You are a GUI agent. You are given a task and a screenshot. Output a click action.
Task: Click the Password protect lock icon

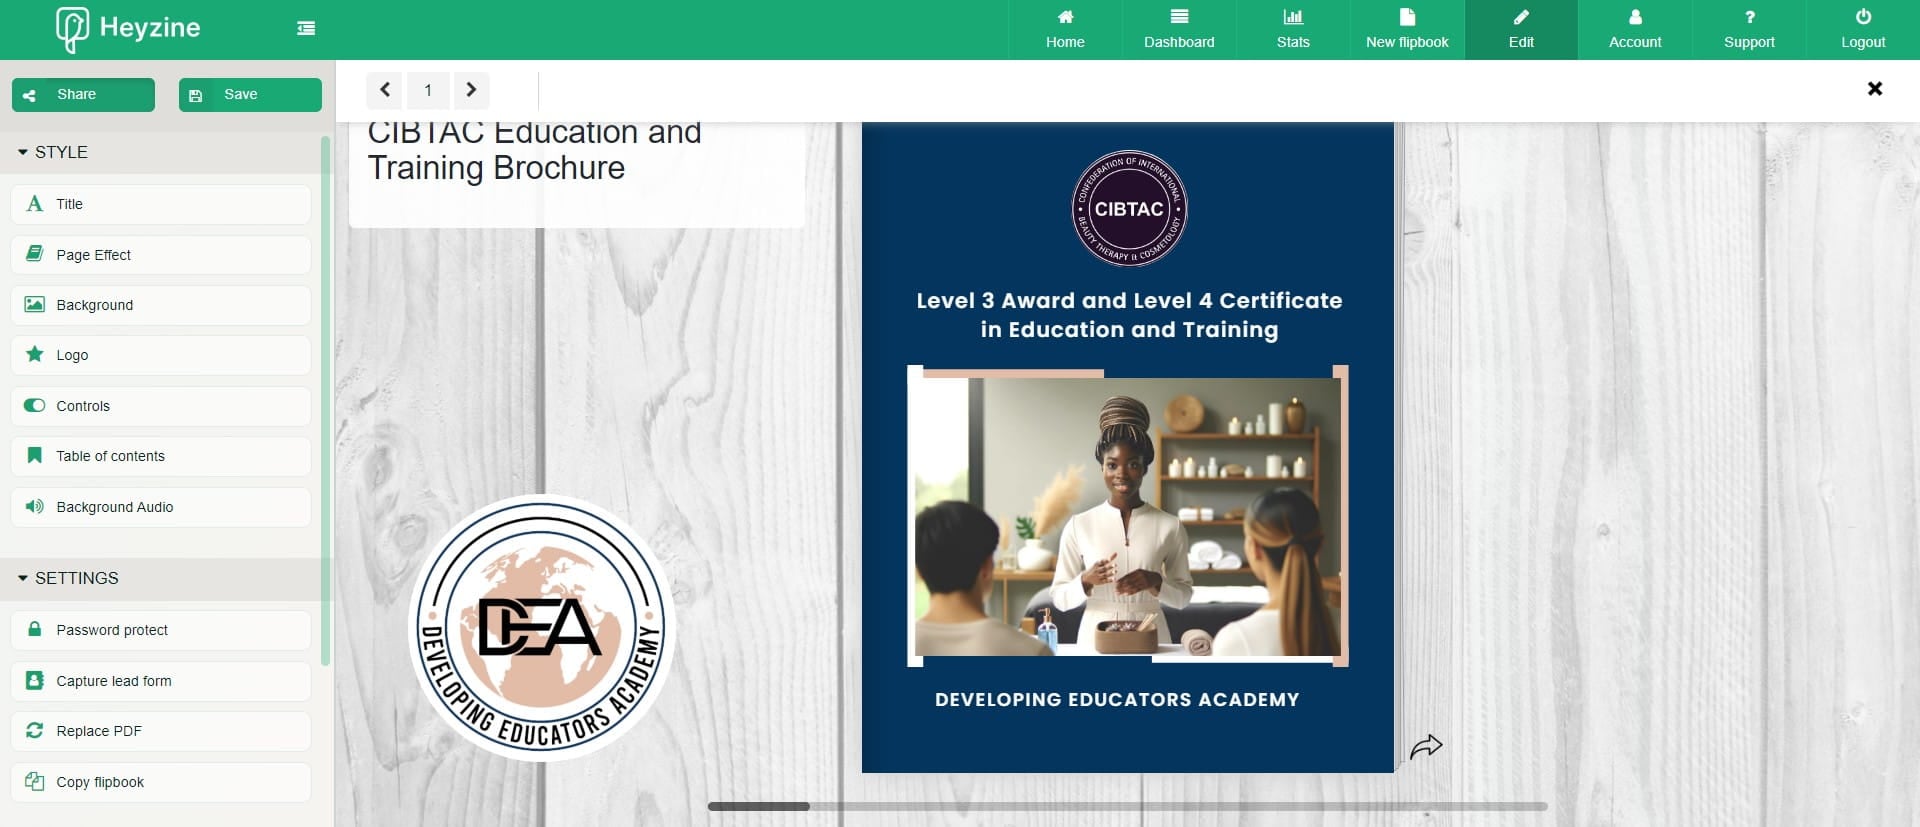[x=35, y=629]
